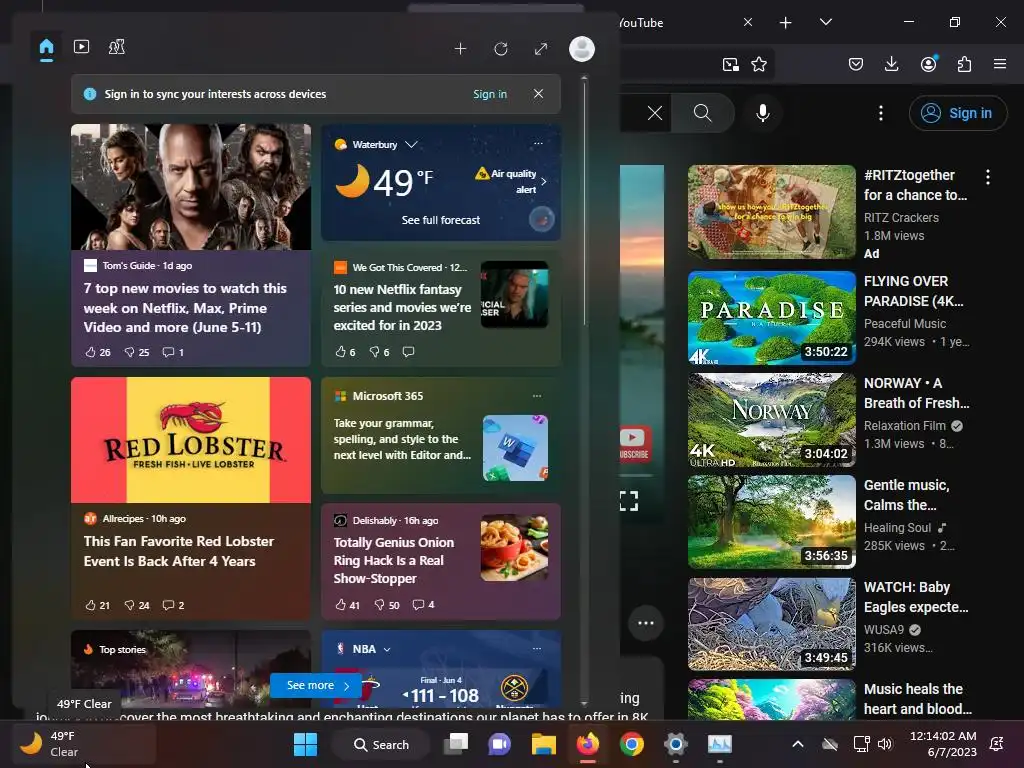
Task: Toggle Picture-in-Picture in Firefox address bar
Action: tap(731, 64)
